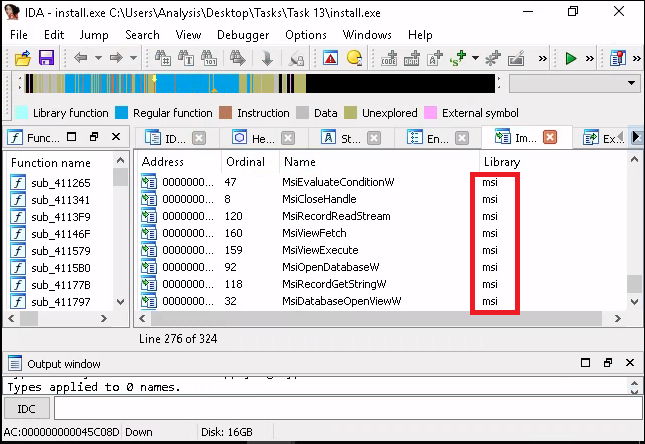The width and height of the screenshot is (645, 444).
Task: Select function sub_41146F
Action: pyautogui.click(x=60, y=234)
